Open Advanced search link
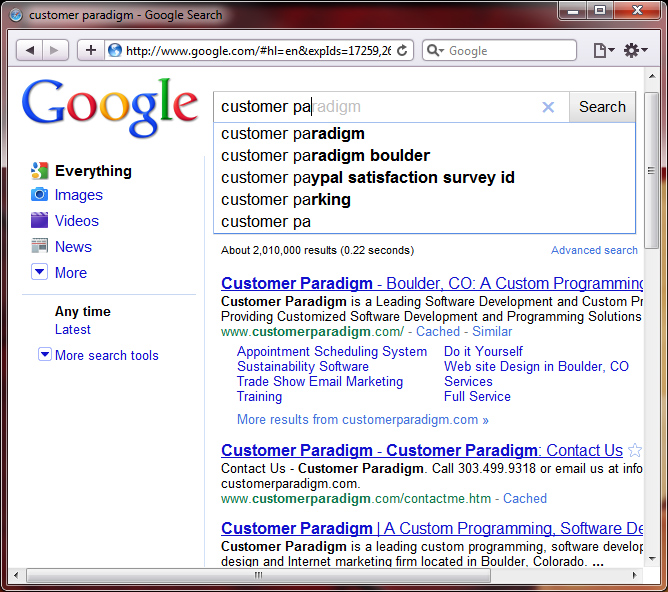 594,250
